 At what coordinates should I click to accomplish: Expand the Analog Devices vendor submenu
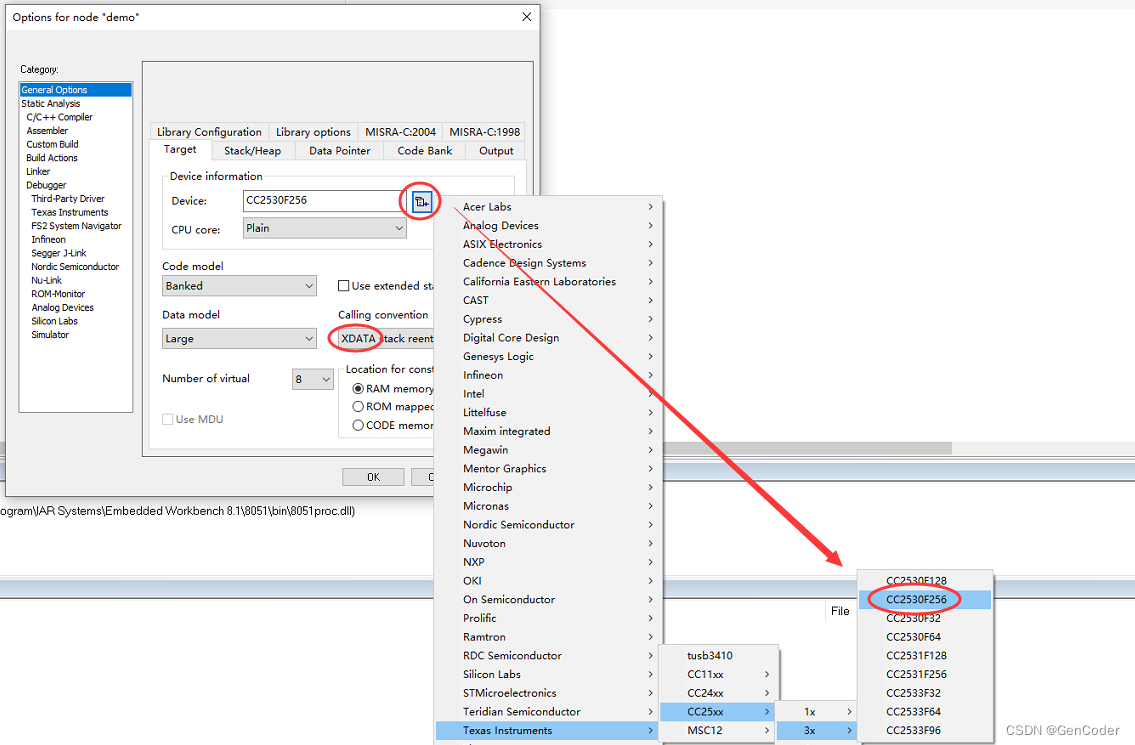(x=549, y=226)
